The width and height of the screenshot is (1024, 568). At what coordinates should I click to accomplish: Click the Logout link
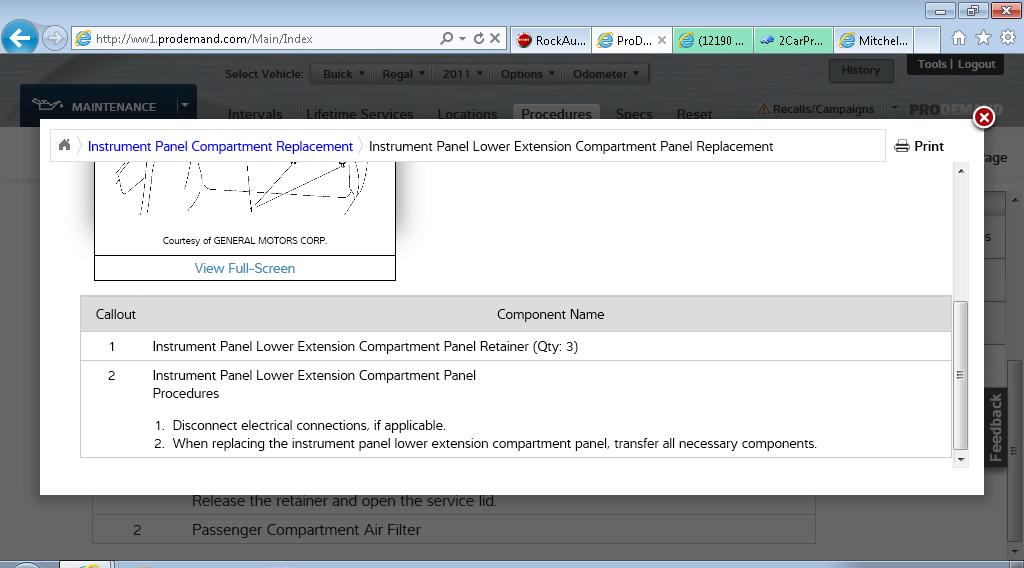(976, 64)
